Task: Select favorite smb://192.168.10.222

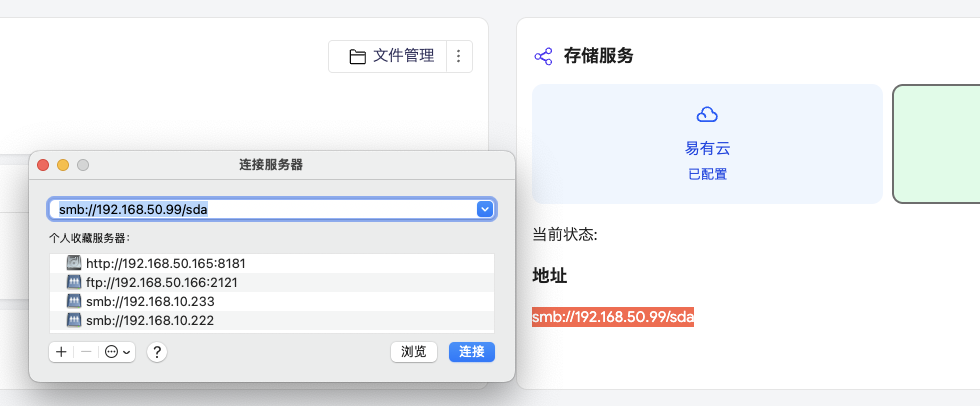Action: click(x=272, y=320)
